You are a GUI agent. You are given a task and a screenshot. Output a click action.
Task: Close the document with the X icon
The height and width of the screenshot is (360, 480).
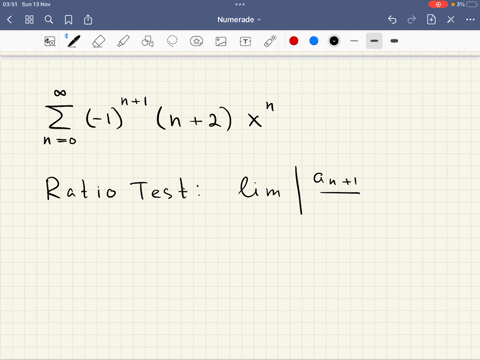click(x=451, y=20)
